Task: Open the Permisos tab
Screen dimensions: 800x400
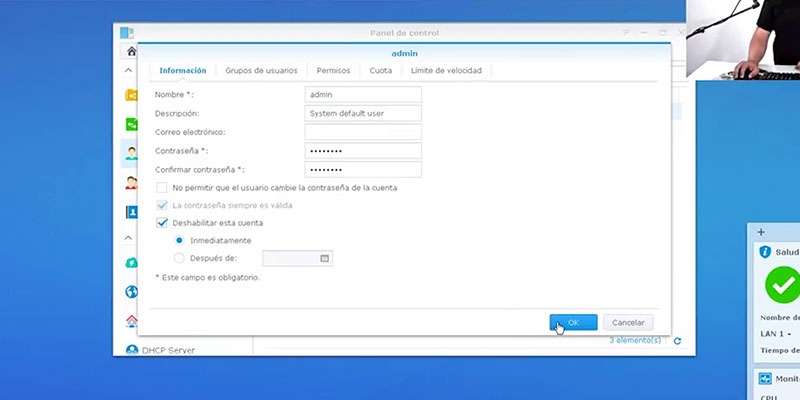Action: pyautogui.click(x=333, y=70)
